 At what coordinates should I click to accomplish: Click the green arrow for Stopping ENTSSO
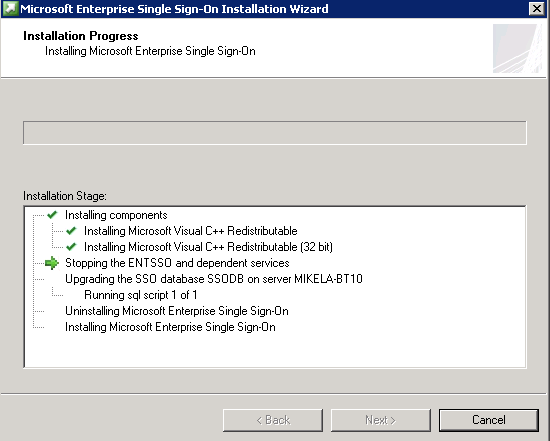pos(52,263)
